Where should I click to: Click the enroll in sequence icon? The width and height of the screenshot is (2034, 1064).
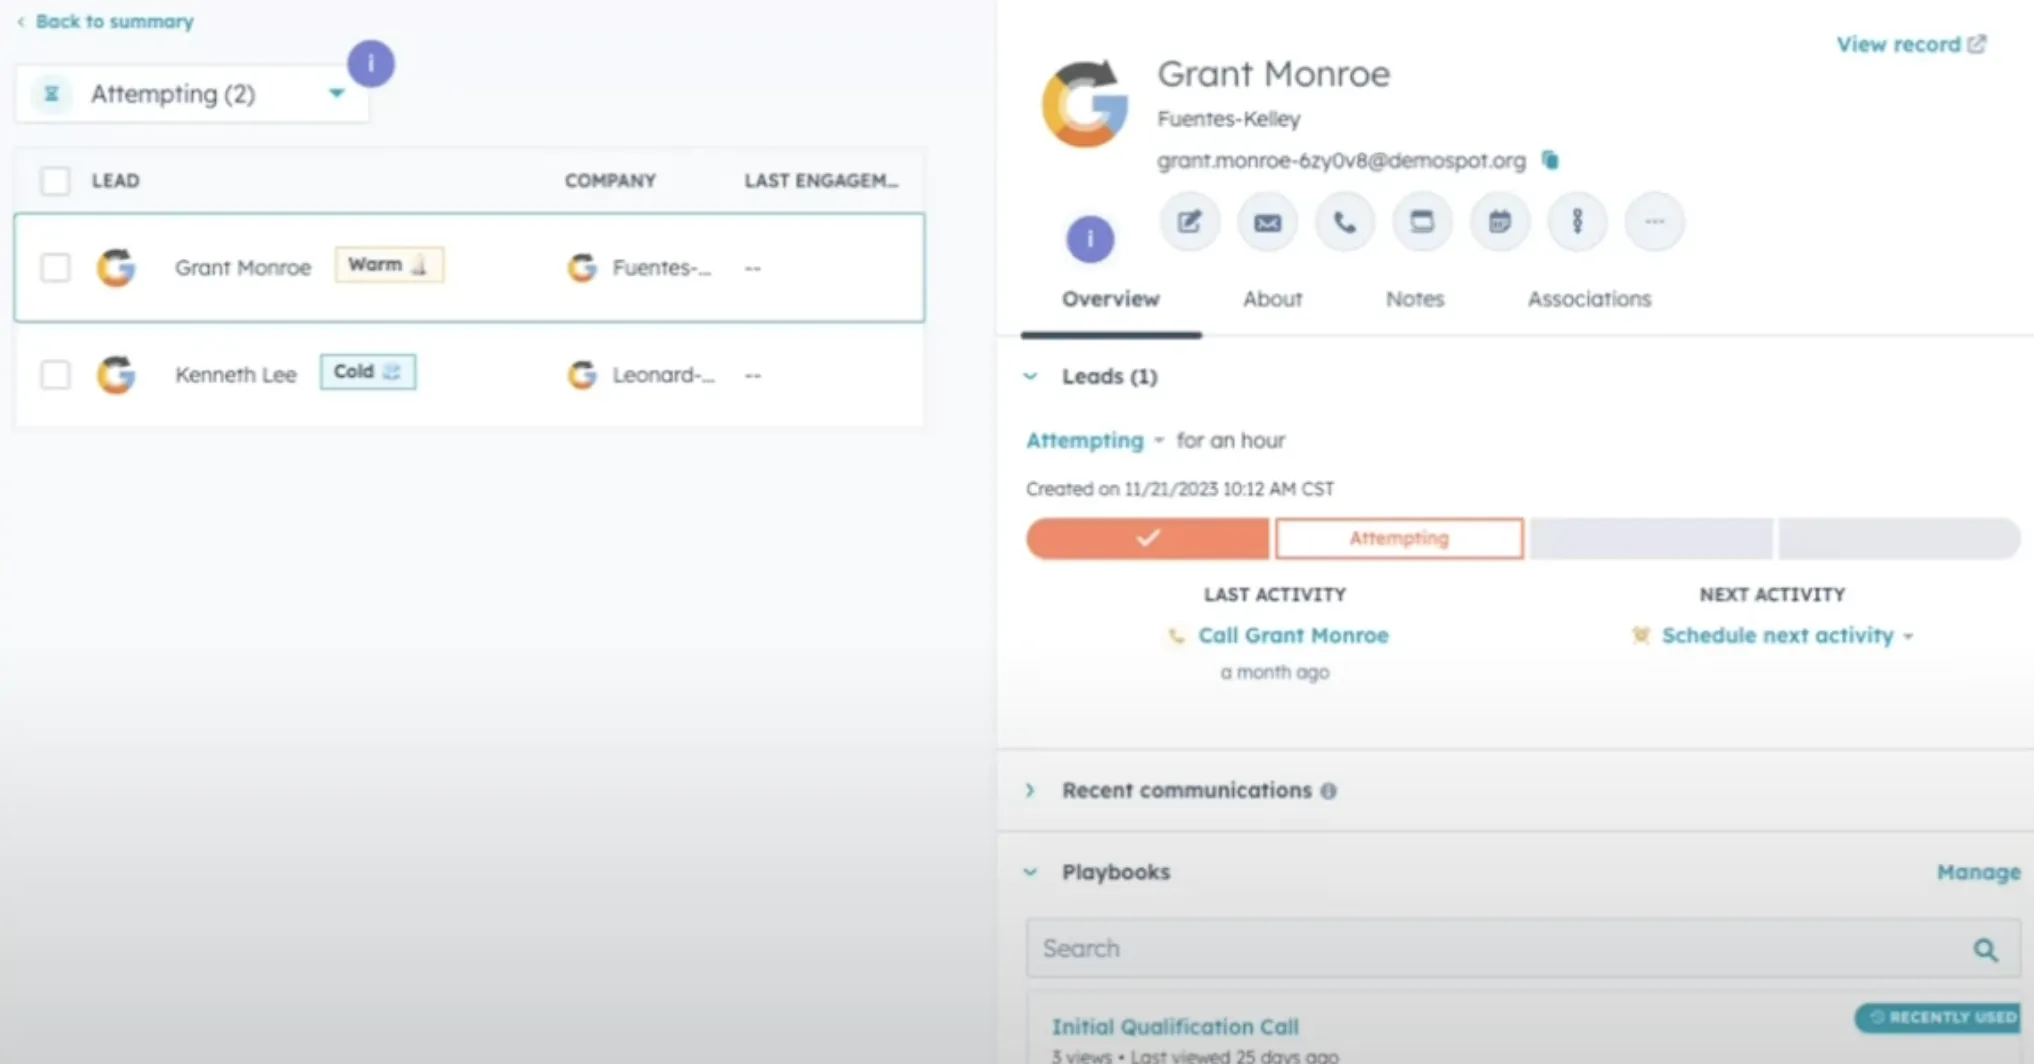coord(1577,222)
